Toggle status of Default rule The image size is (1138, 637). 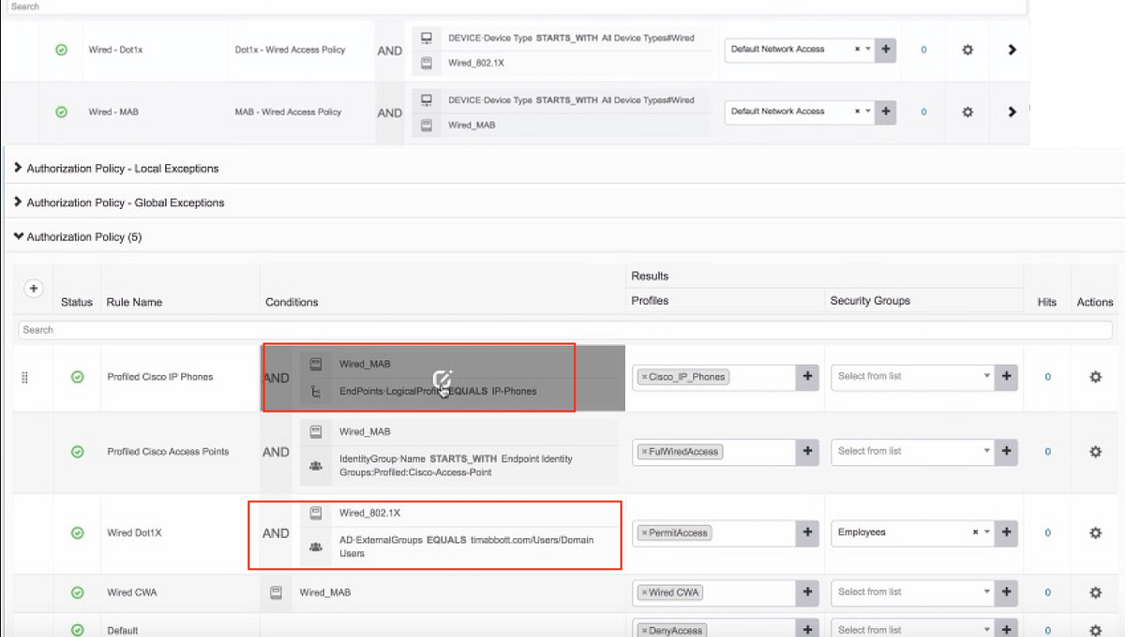pyautogui.click(x=78, y=630)
